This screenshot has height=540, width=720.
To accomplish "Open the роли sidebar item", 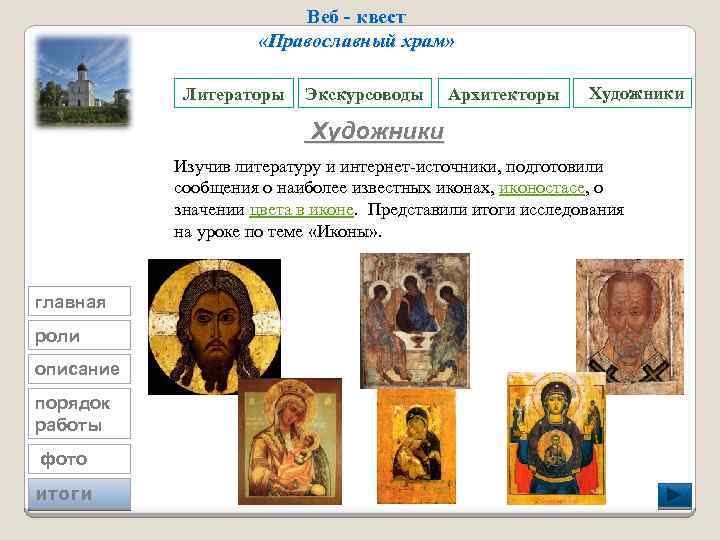I will pyautogui.click(x=79, y=335).
